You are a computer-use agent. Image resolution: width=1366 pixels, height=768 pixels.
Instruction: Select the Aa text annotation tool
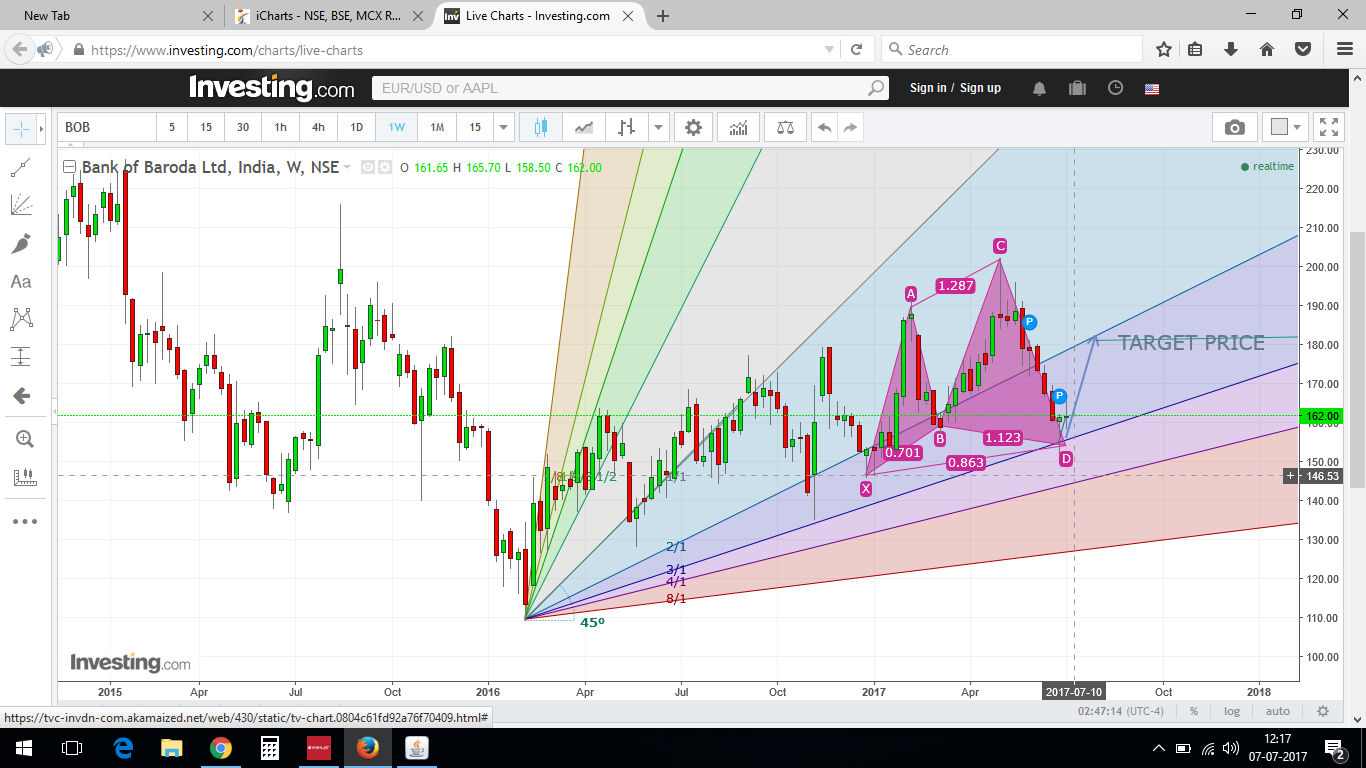pos(21,282)
